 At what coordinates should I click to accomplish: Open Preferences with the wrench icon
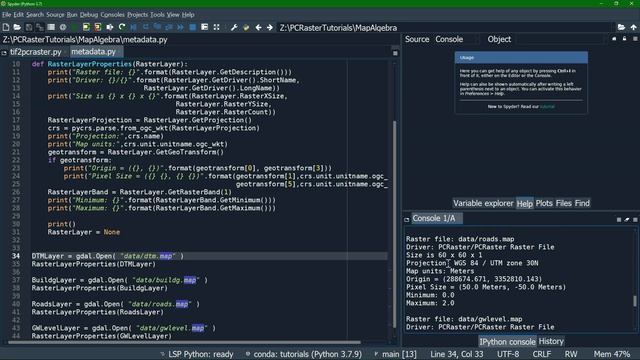coord(234,27)
